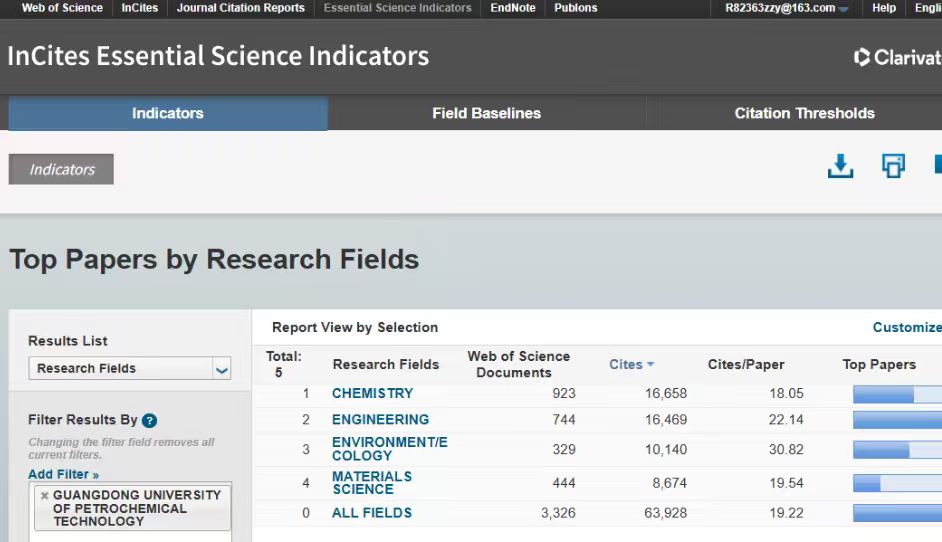Open Journal Citation Reports link
The width and height of the screenshot is (942, 542).
tap(240, 8)
